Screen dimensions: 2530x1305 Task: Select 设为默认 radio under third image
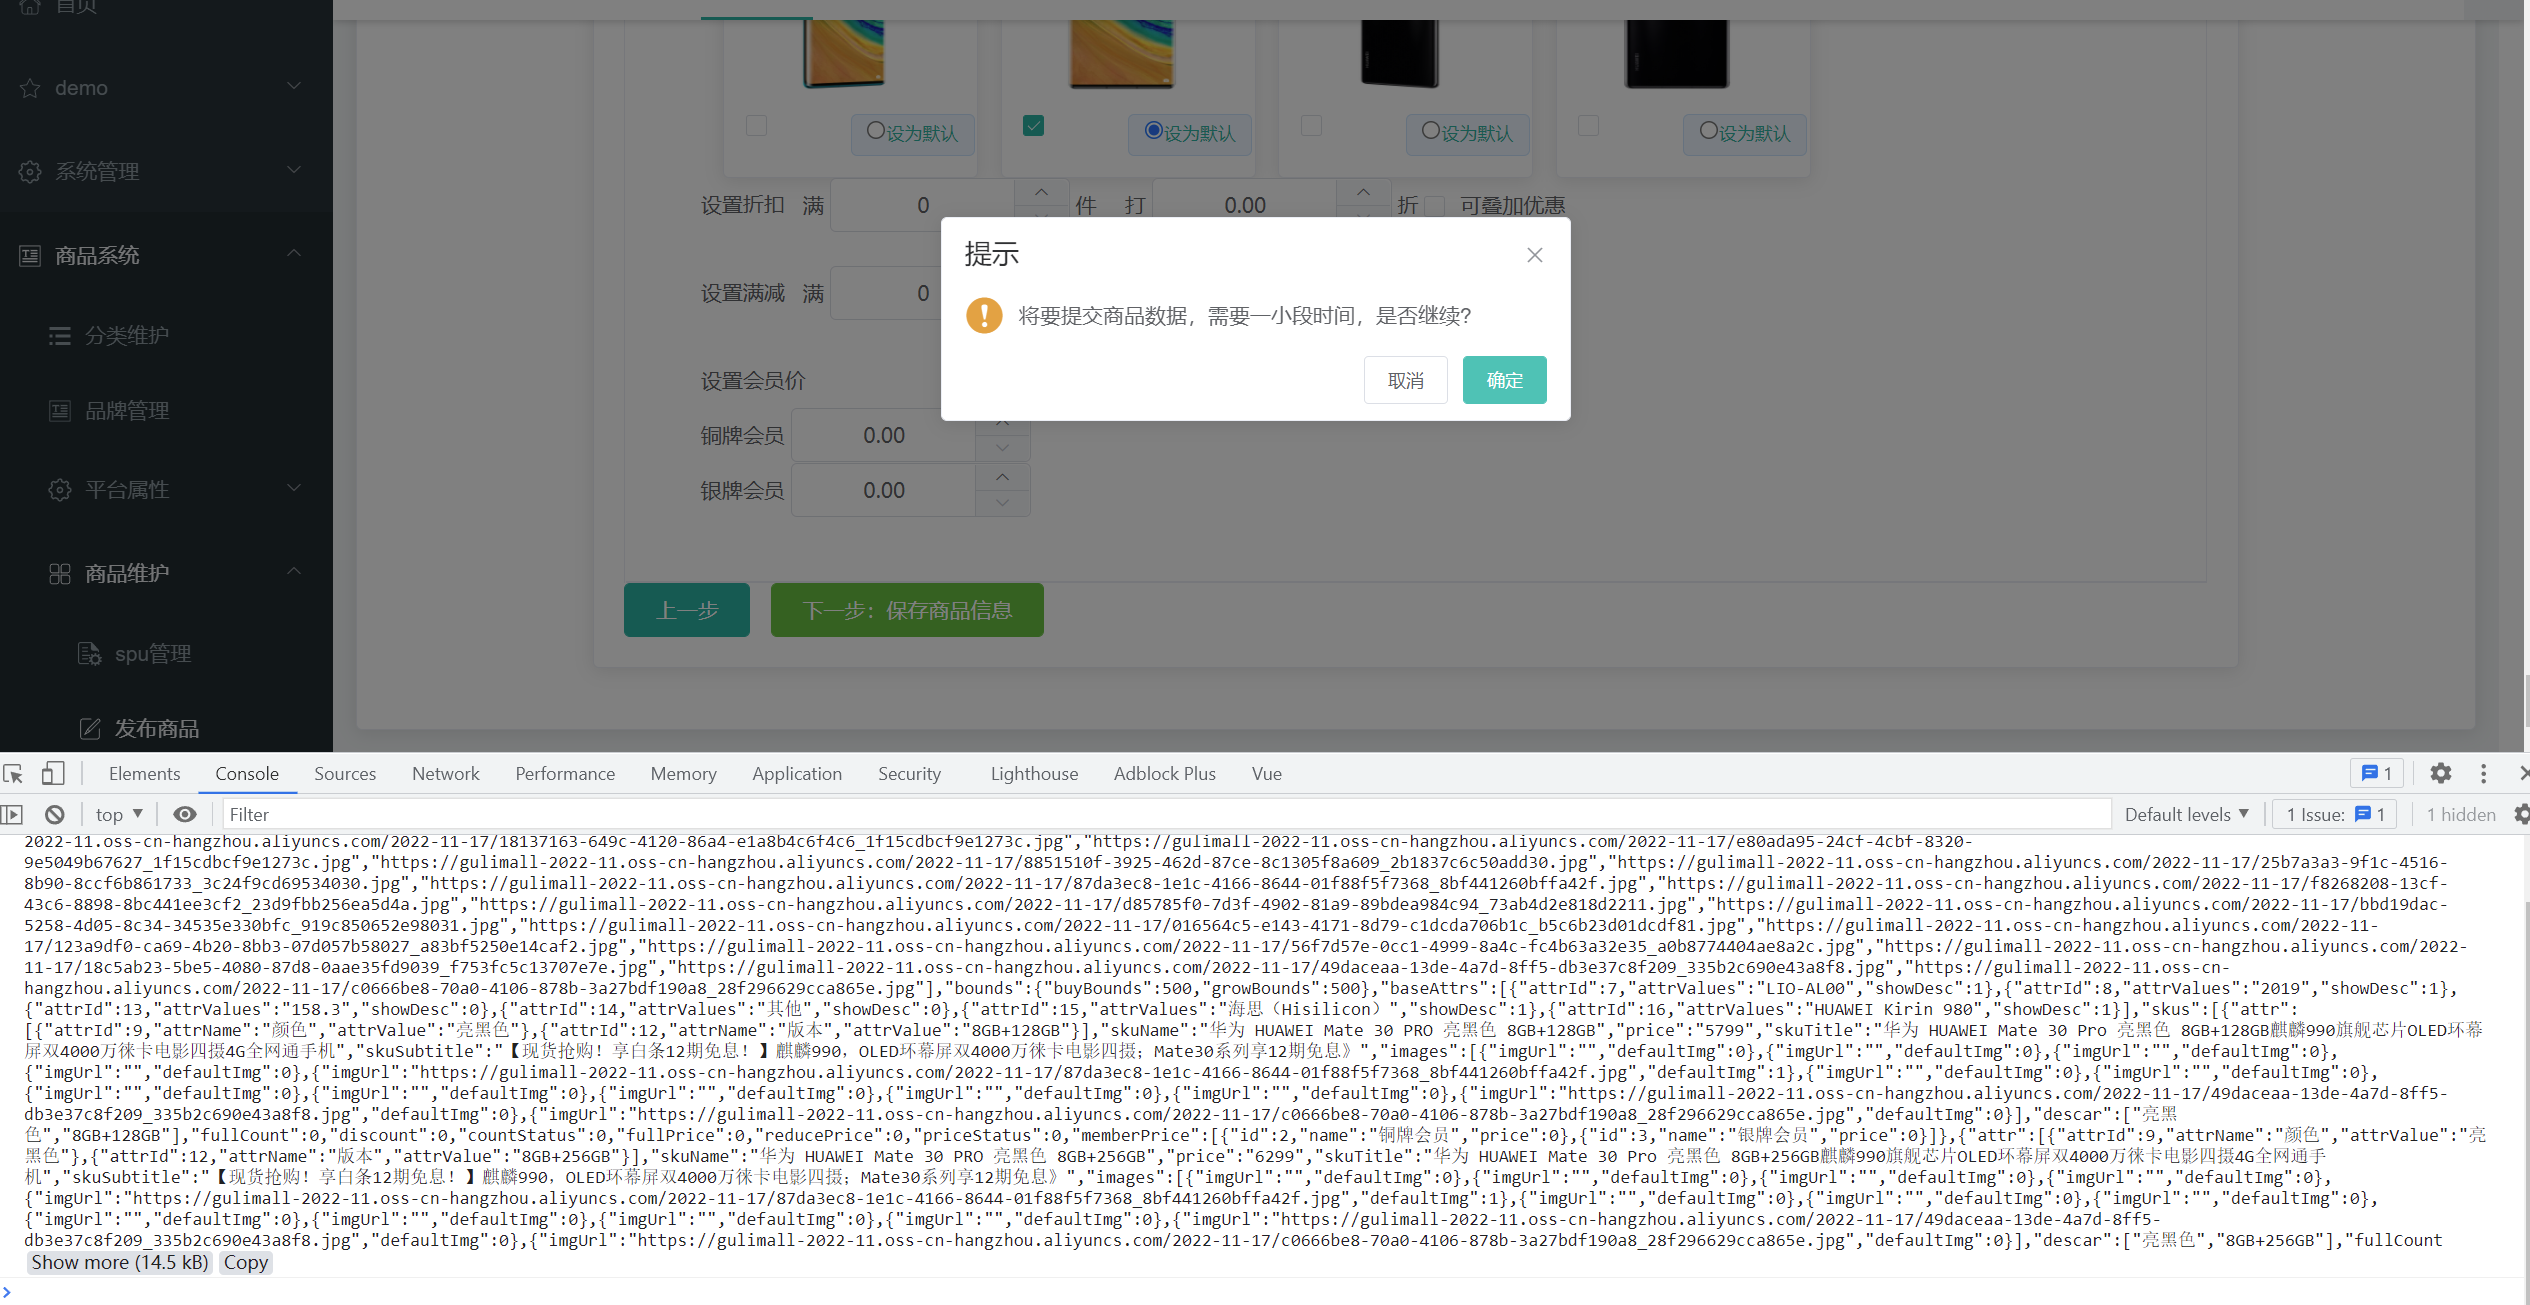click(1431, 131)
